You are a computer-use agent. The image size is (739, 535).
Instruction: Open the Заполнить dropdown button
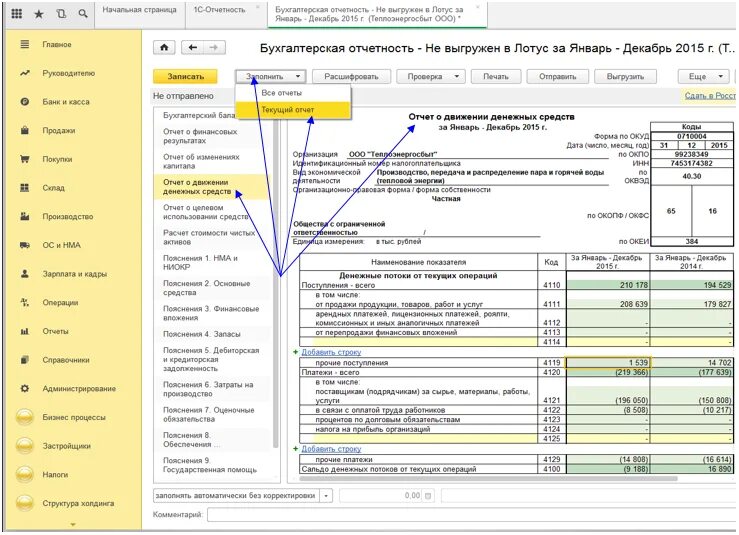click(271, 76)
